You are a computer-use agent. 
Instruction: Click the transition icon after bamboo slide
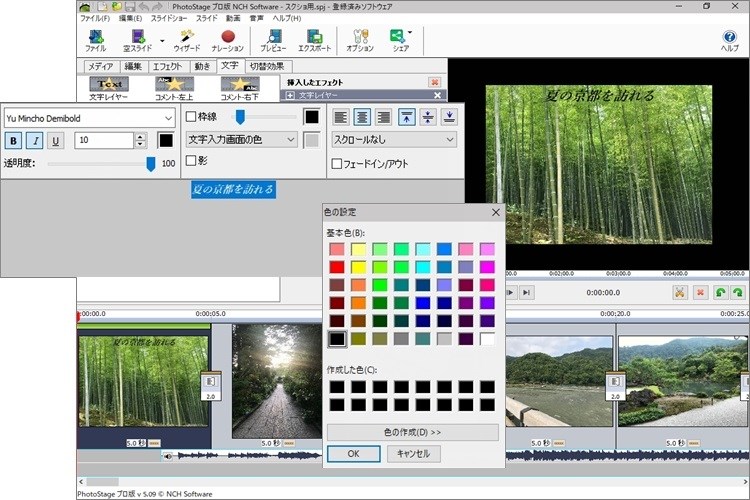tap(210, 386)
